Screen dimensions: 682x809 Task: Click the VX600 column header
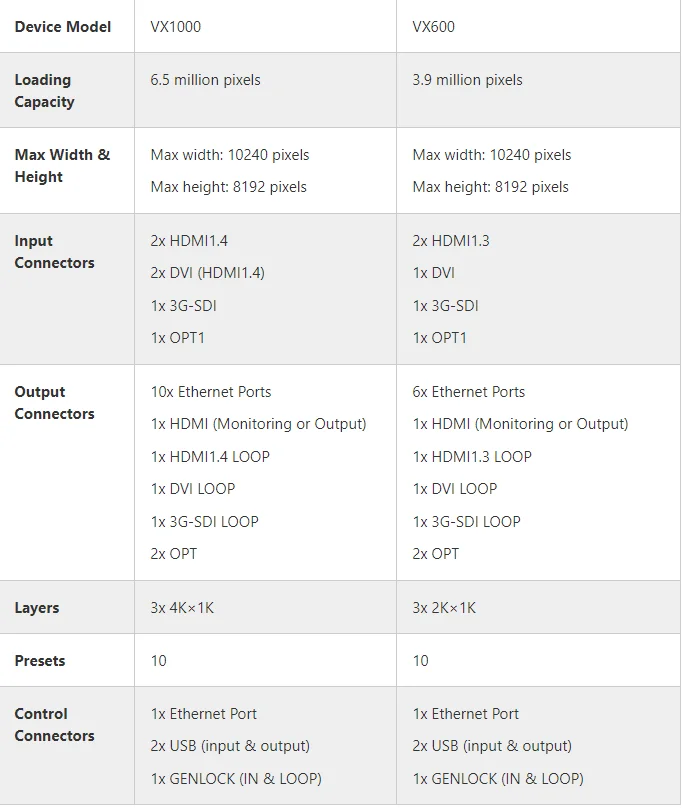pyautogui.click(x=434, y=27)
